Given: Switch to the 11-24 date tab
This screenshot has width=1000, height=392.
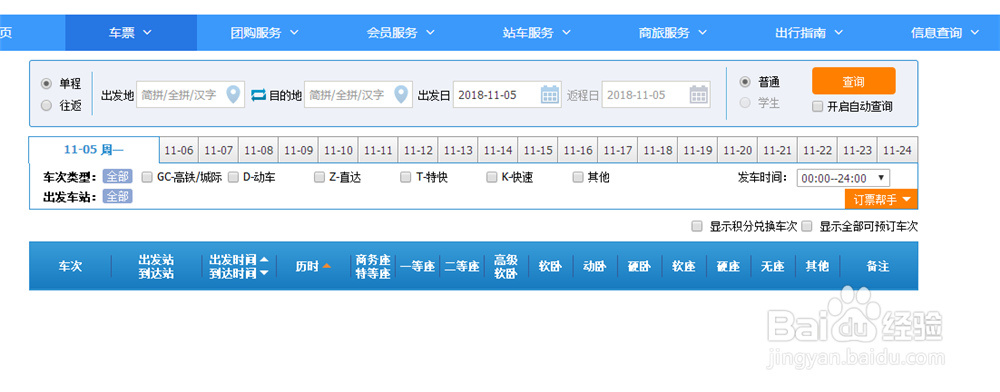Looking at the screenshot, I should [898, 150].
